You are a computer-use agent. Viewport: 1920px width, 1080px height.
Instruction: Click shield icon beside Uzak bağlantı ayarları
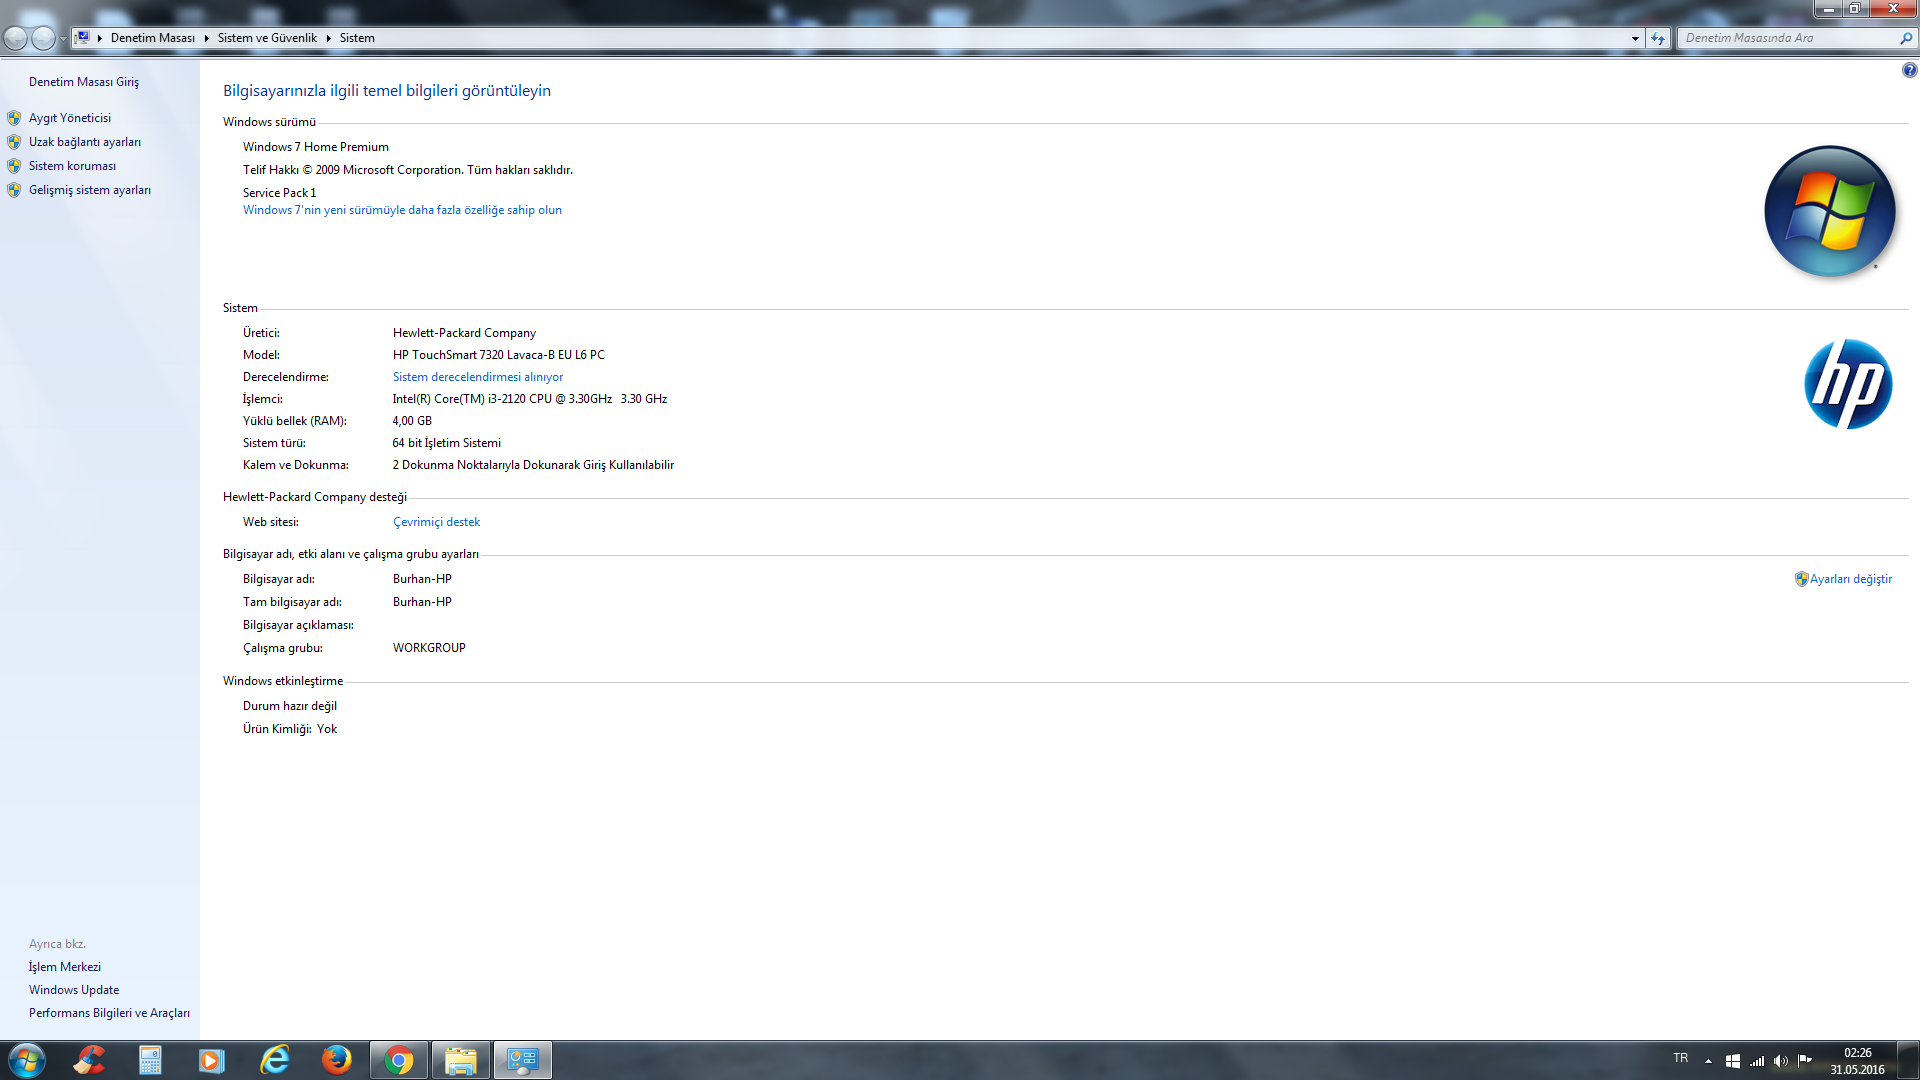14,142
